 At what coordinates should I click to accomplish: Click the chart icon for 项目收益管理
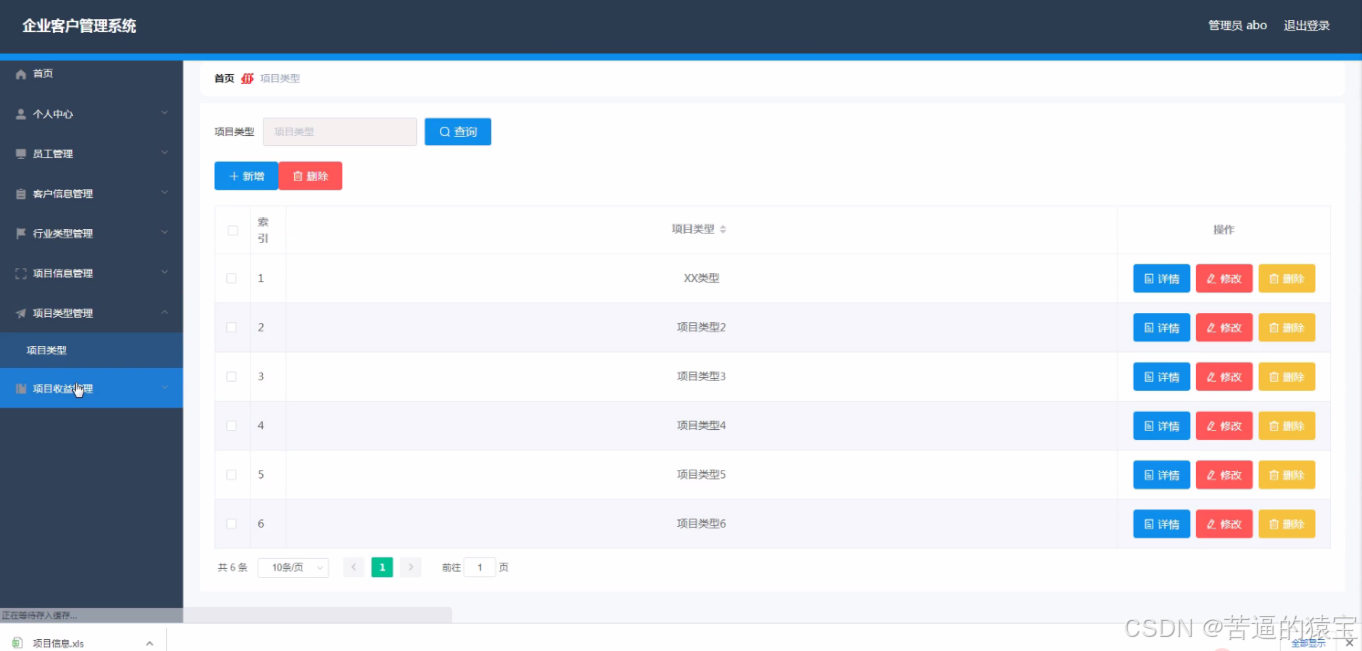point(21,389)
